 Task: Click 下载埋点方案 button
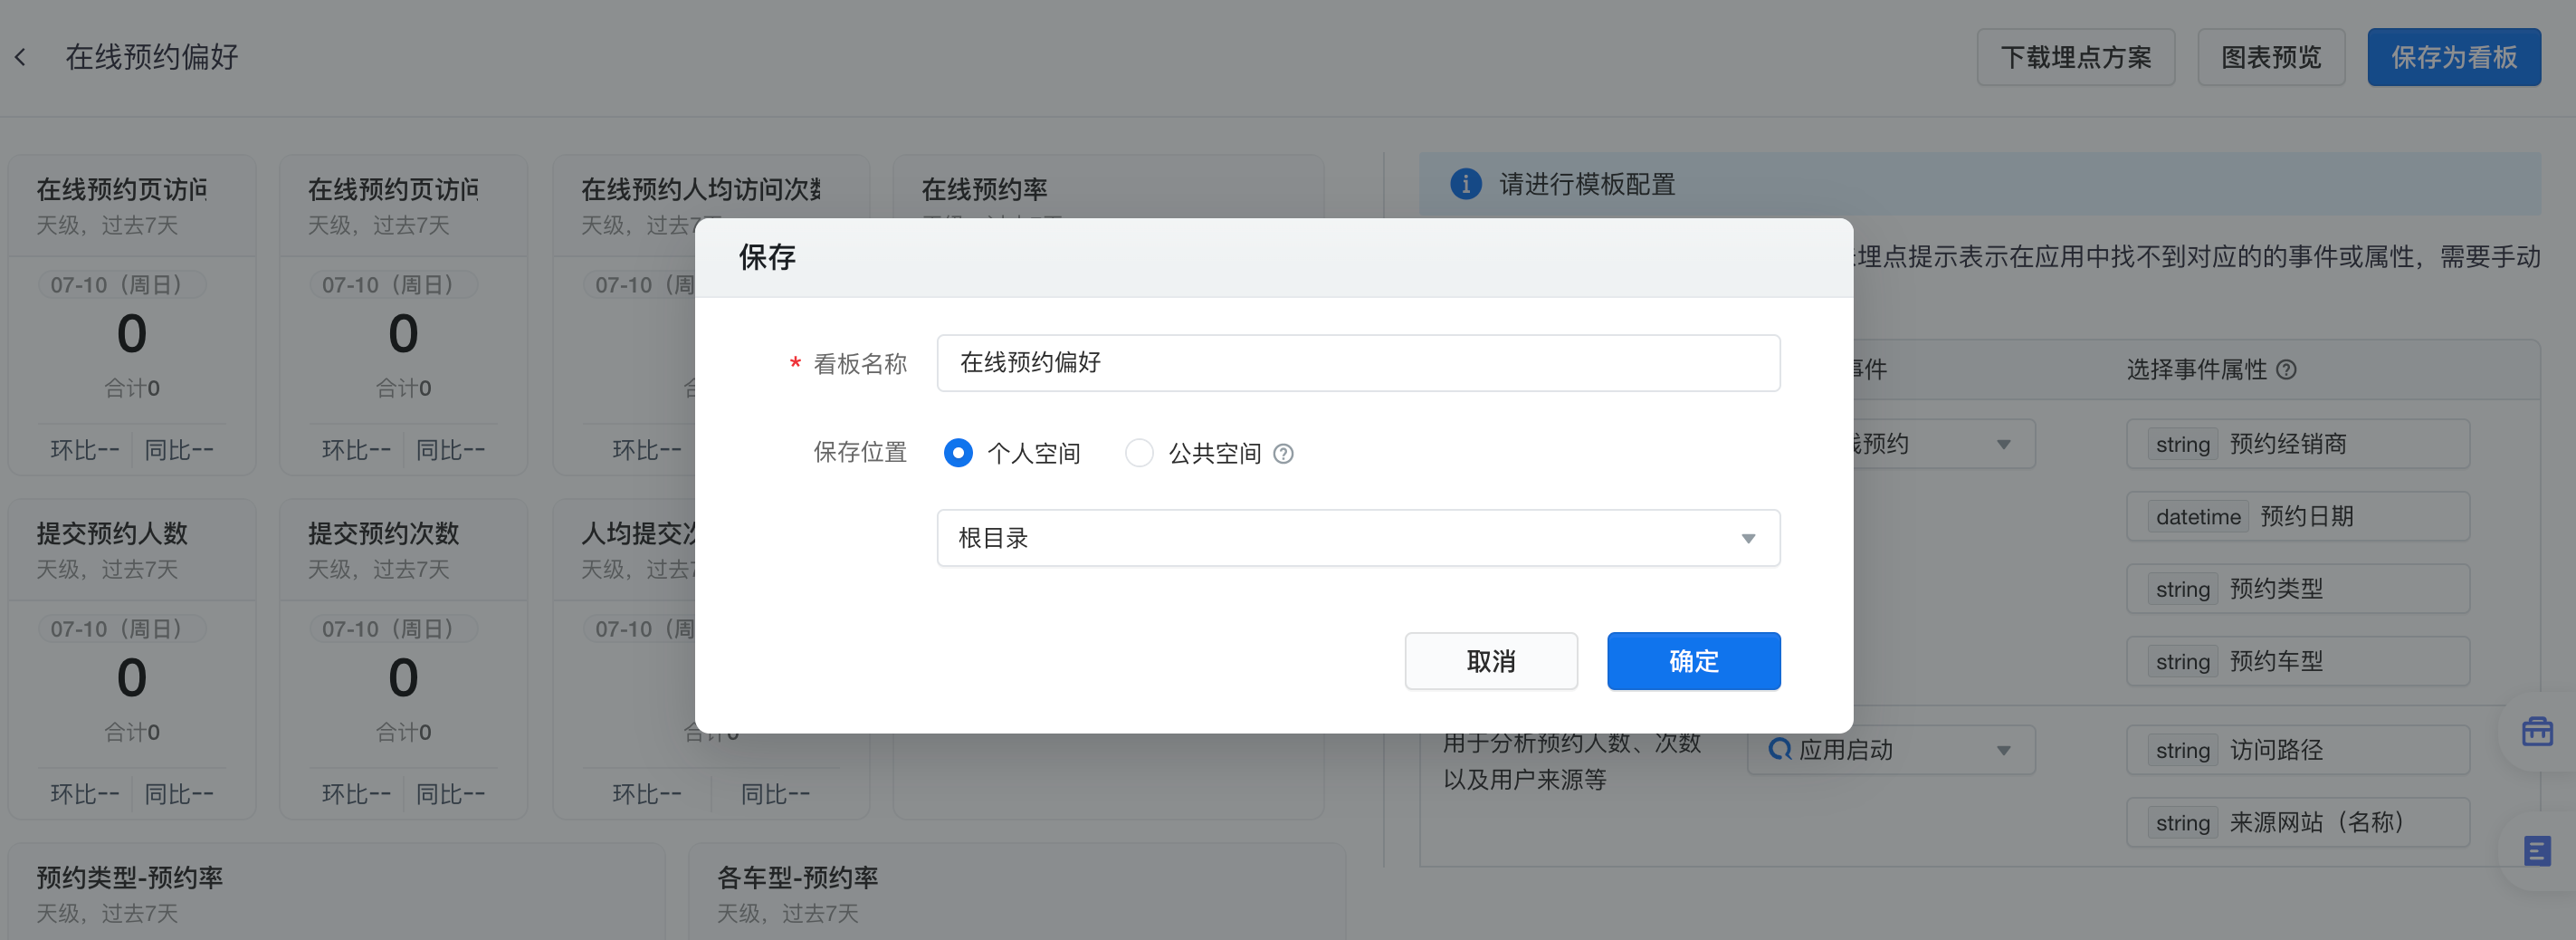pyautogui.click(x=2075, y=57)
